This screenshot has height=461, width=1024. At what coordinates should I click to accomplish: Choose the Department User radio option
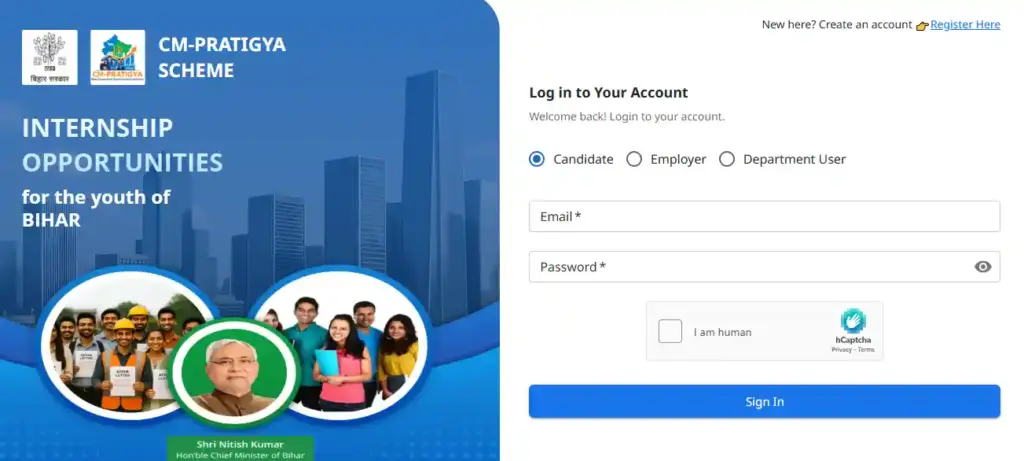pos(727,159)
